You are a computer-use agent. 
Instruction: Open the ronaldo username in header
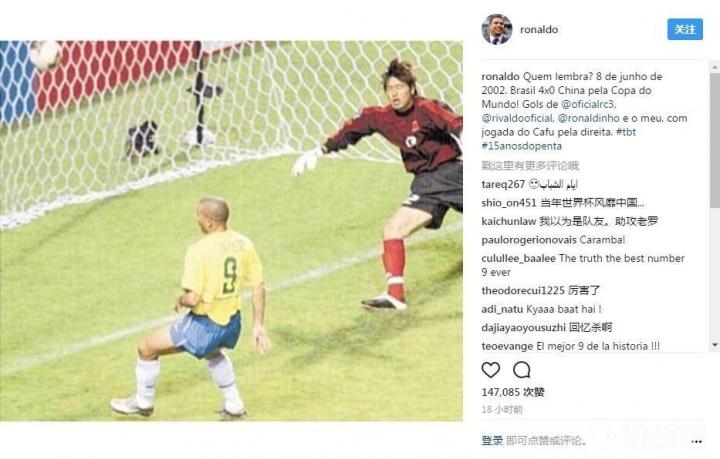point(539,29)
